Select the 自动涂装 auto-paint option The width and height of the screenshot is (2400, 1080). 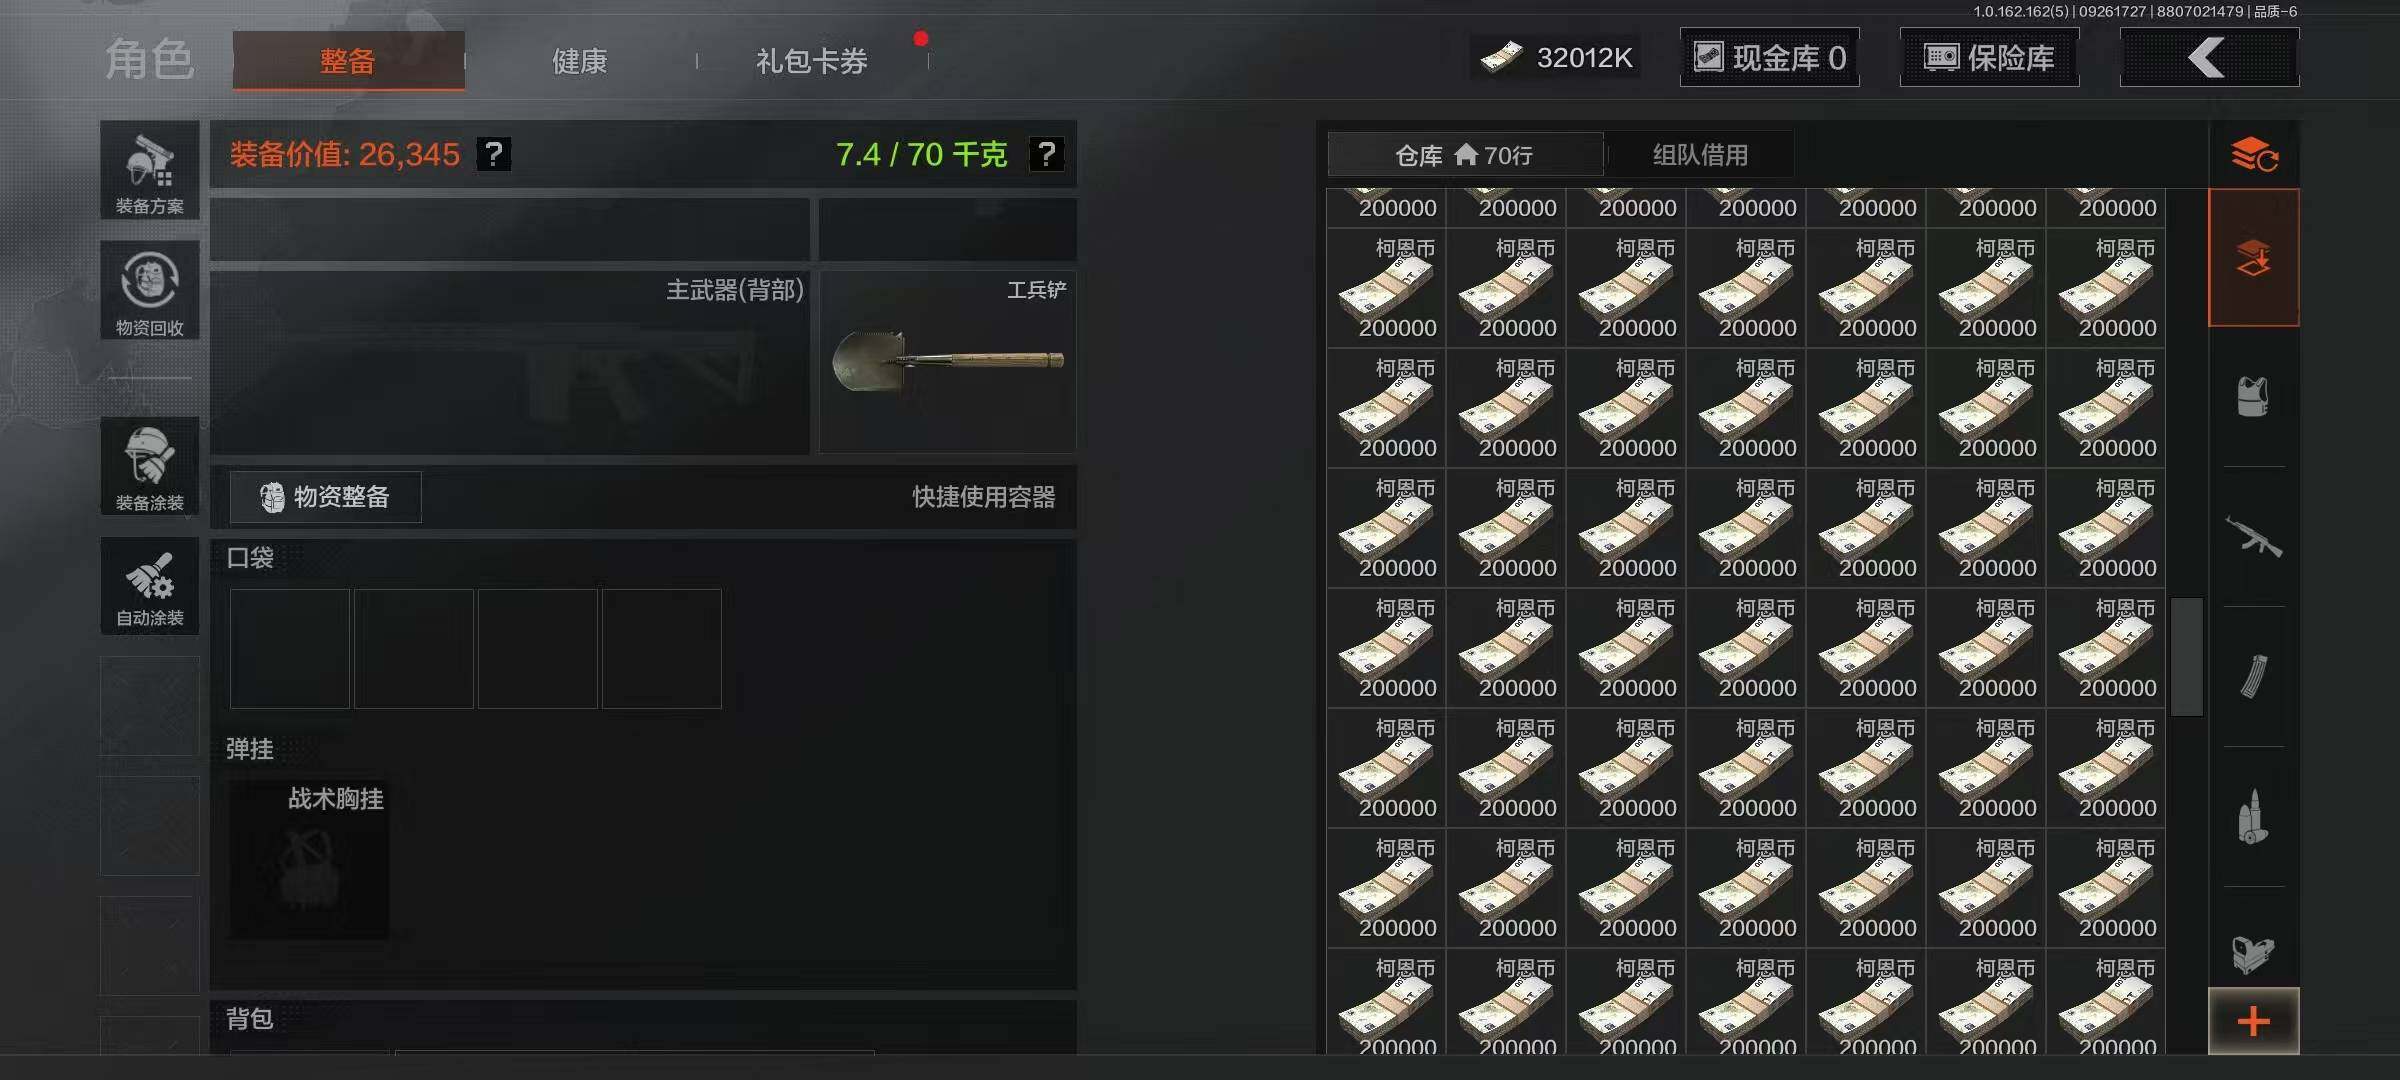tap(150, 586)
